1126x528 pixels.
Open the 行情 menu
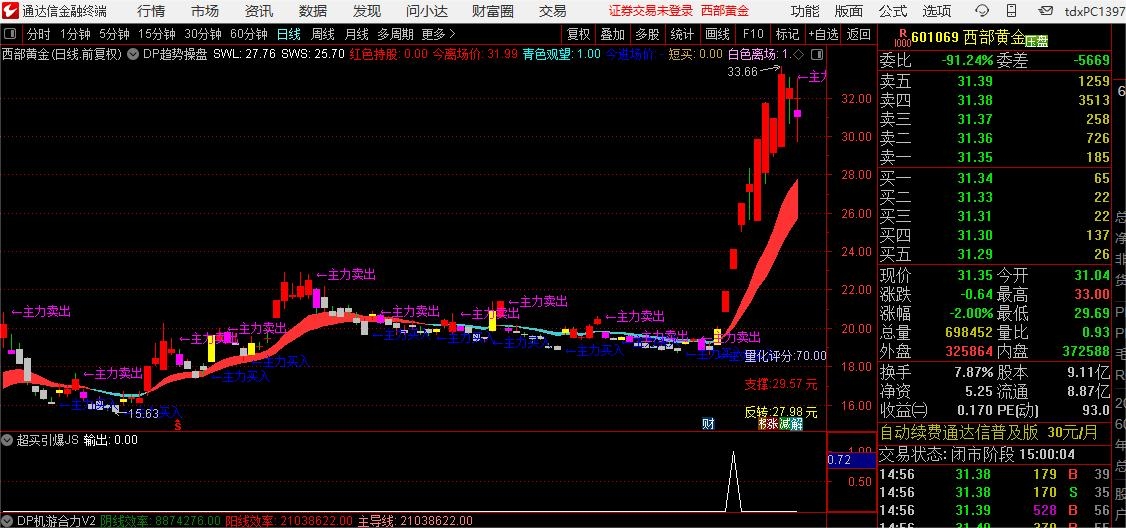click(150, 11)
